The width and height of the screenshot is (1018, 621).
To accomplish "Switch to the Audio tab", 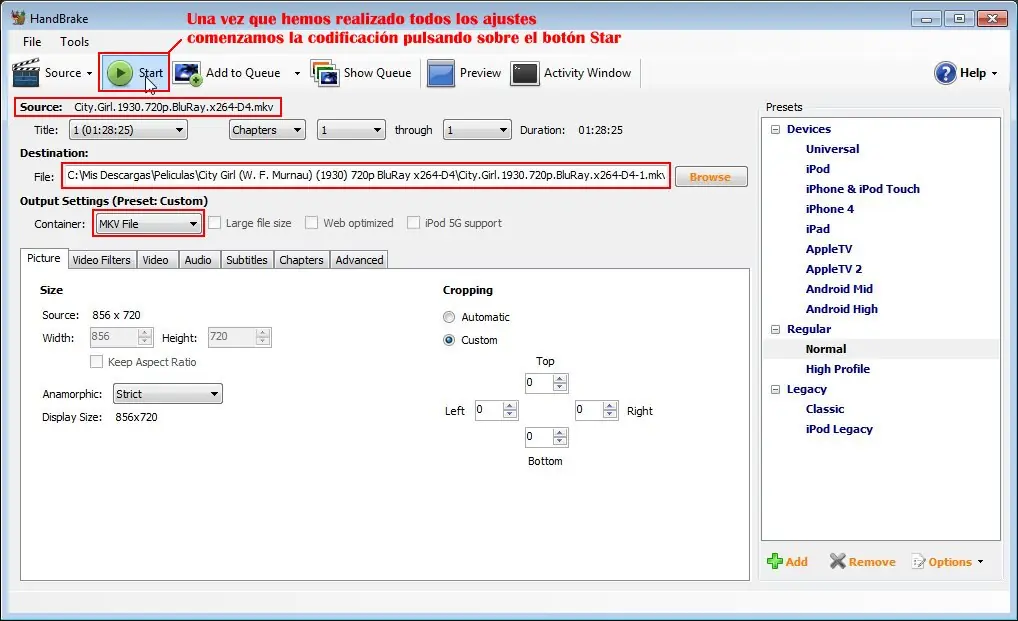I will [198, 260].
